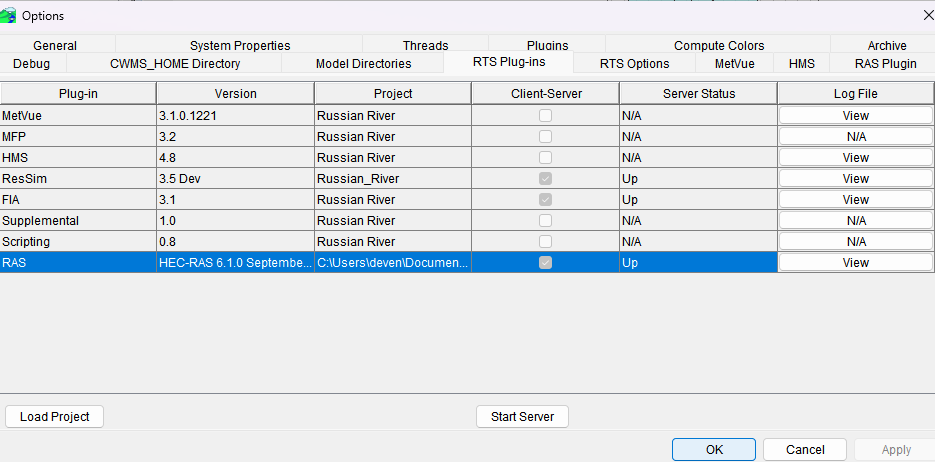This screenshot has width=935, height=462.
Task: Open the CWMS_HOME Directory tab
Action: point(175,63)
